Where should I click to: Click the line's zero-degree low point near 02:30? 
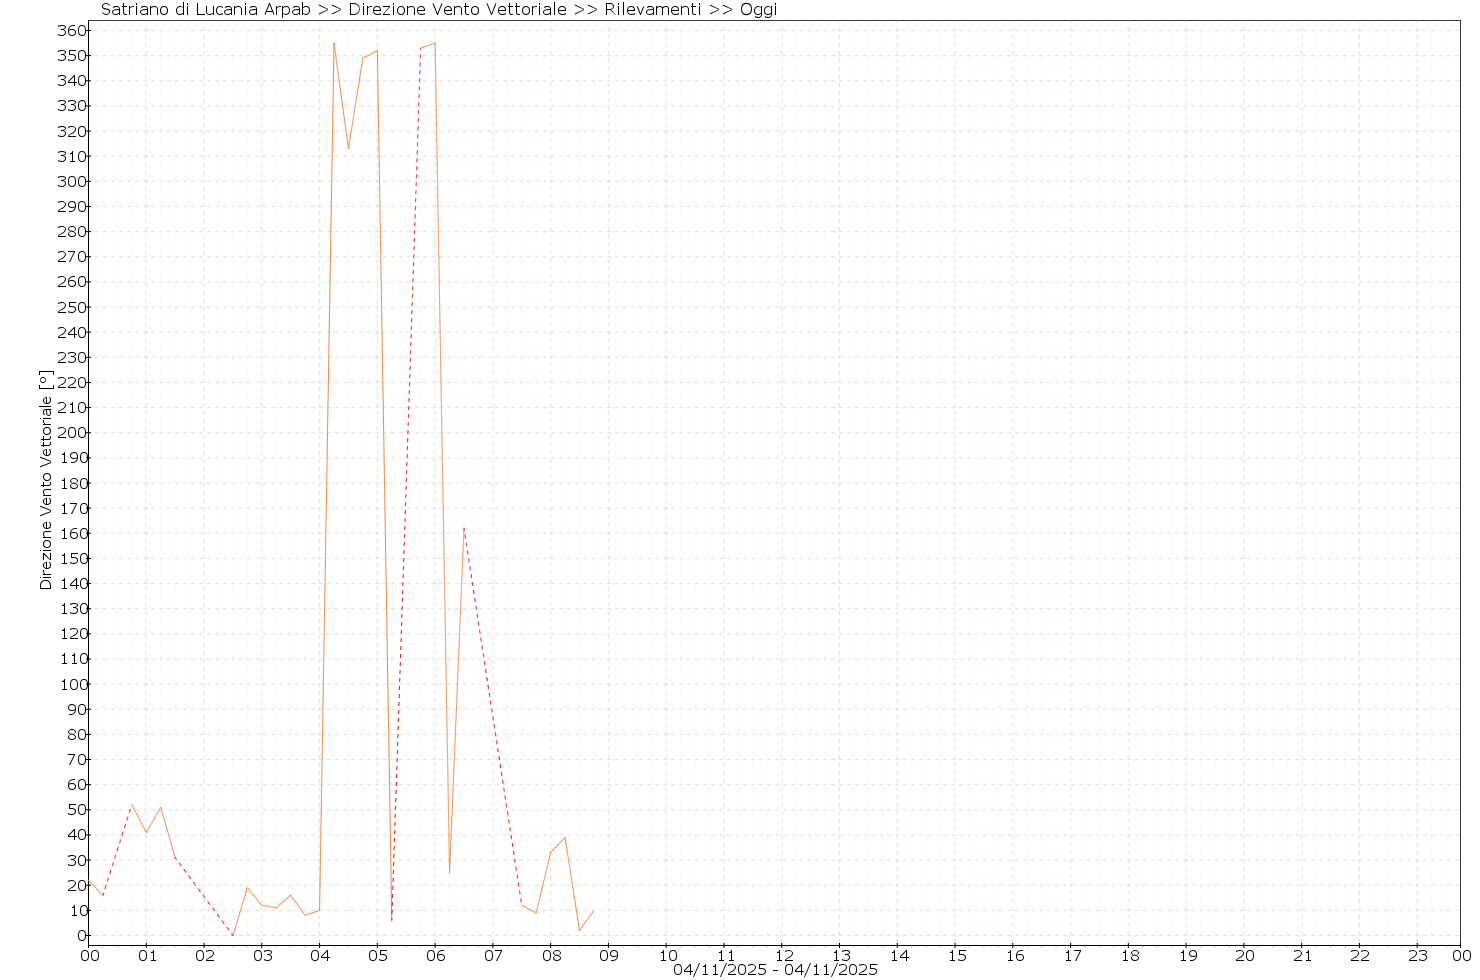tap(233, 935)
